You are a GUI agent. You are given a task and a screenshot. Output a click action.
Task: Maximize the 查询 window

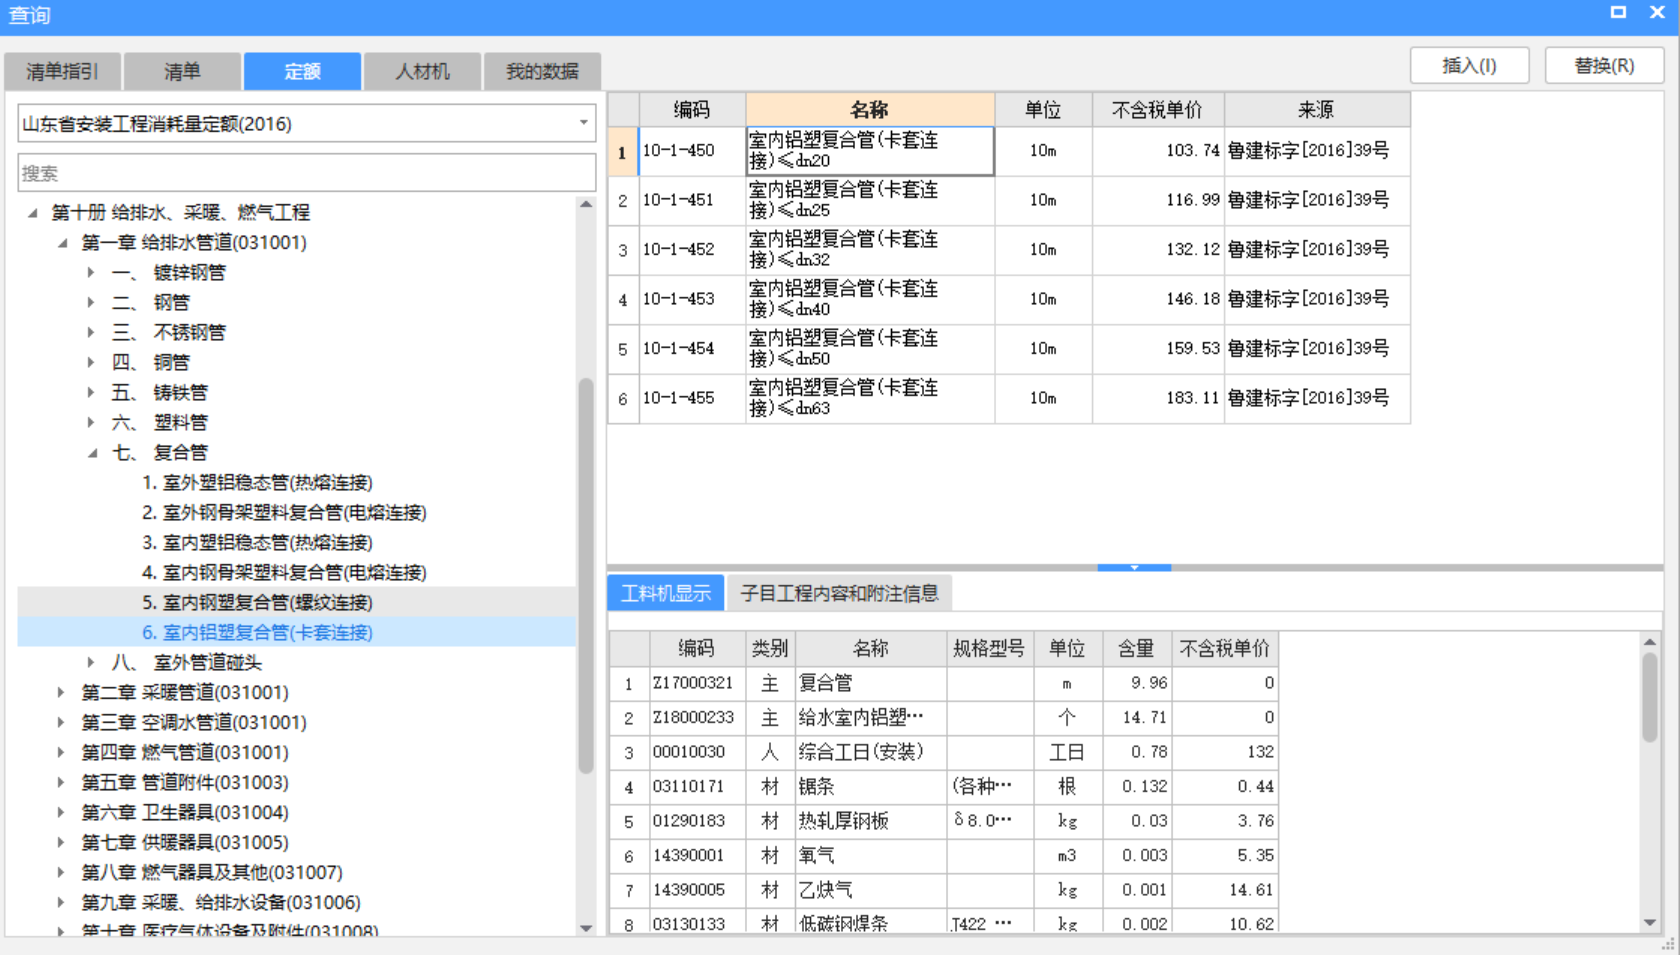point(1618,13)
